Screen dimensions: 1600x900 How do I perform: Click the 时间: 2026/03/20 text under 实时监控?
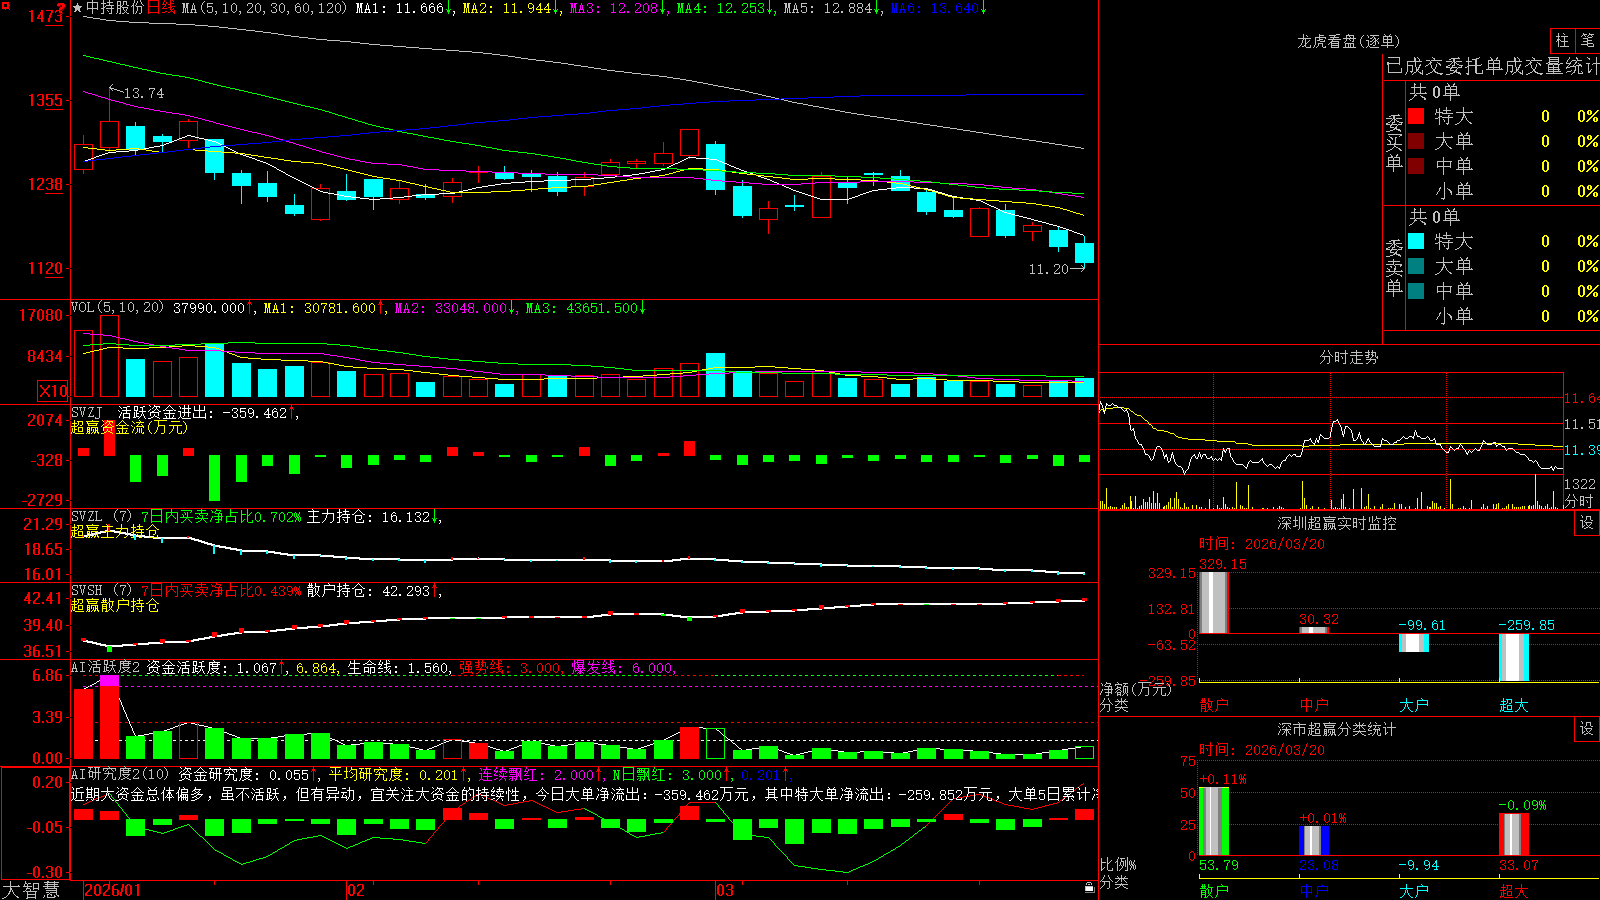pos(1262,544)
